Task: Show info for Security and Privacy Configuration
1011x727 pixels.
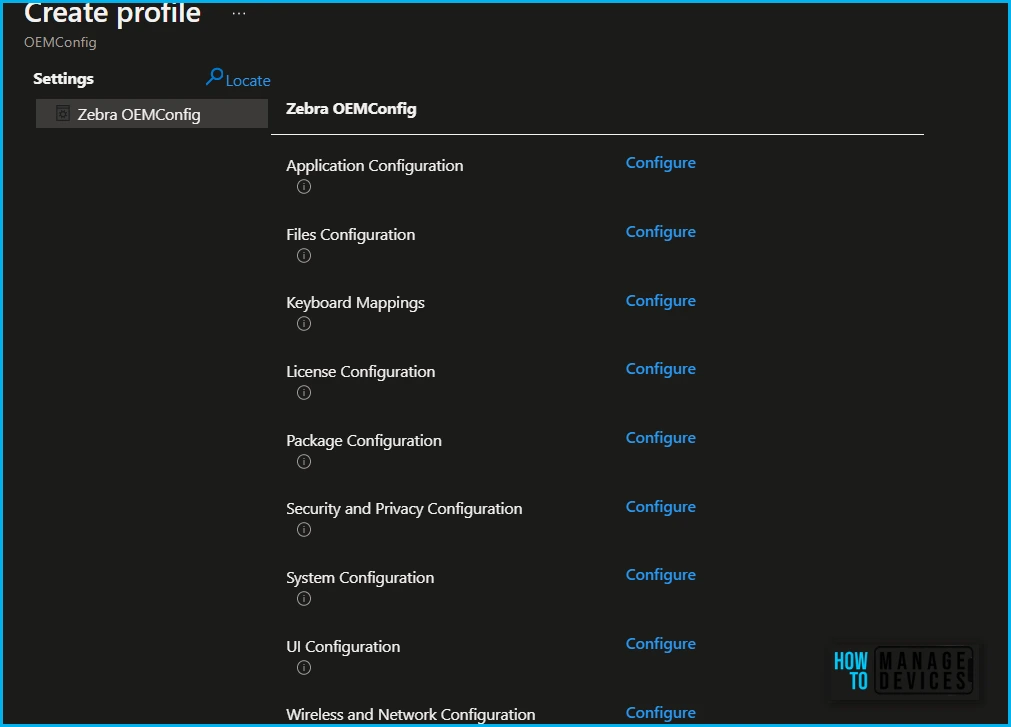Action: [304, 530]
